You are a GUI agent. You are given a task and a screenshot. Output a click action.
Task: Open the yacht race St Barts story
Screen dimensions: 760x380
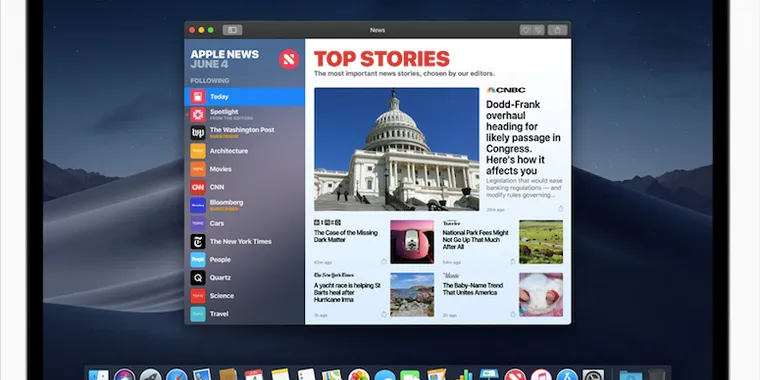347,292
